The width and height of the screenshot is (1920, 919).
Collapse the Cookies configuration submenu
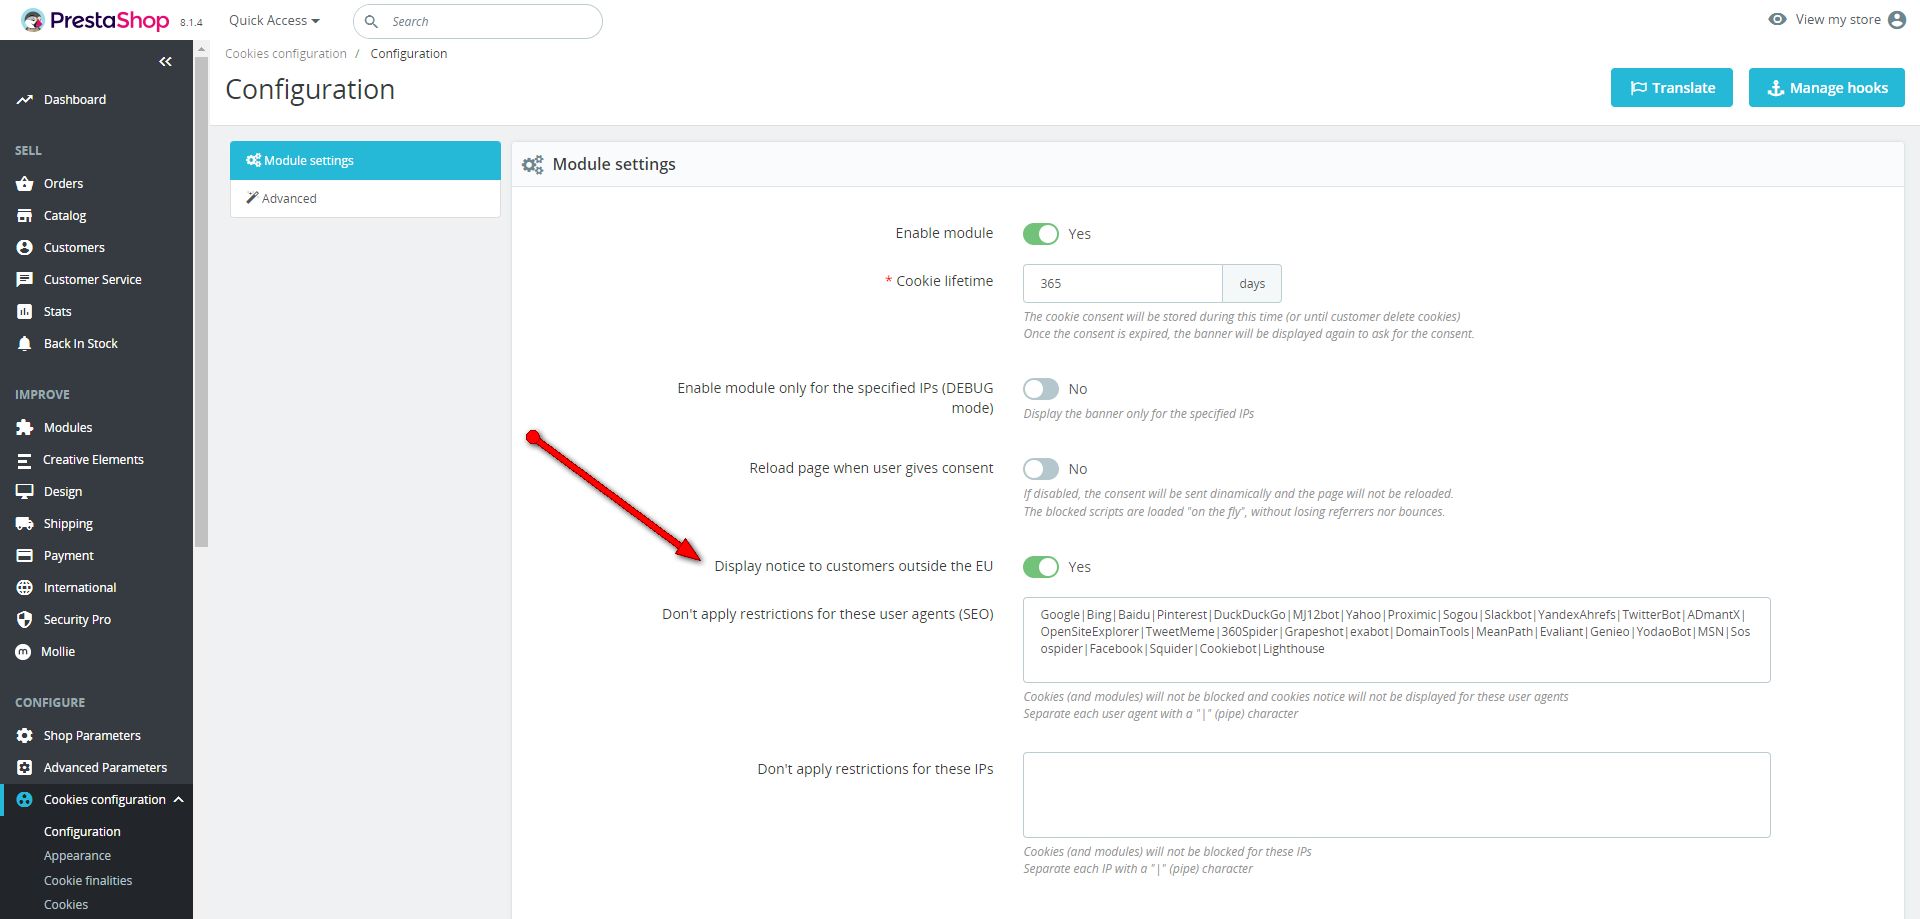point(179,800)
